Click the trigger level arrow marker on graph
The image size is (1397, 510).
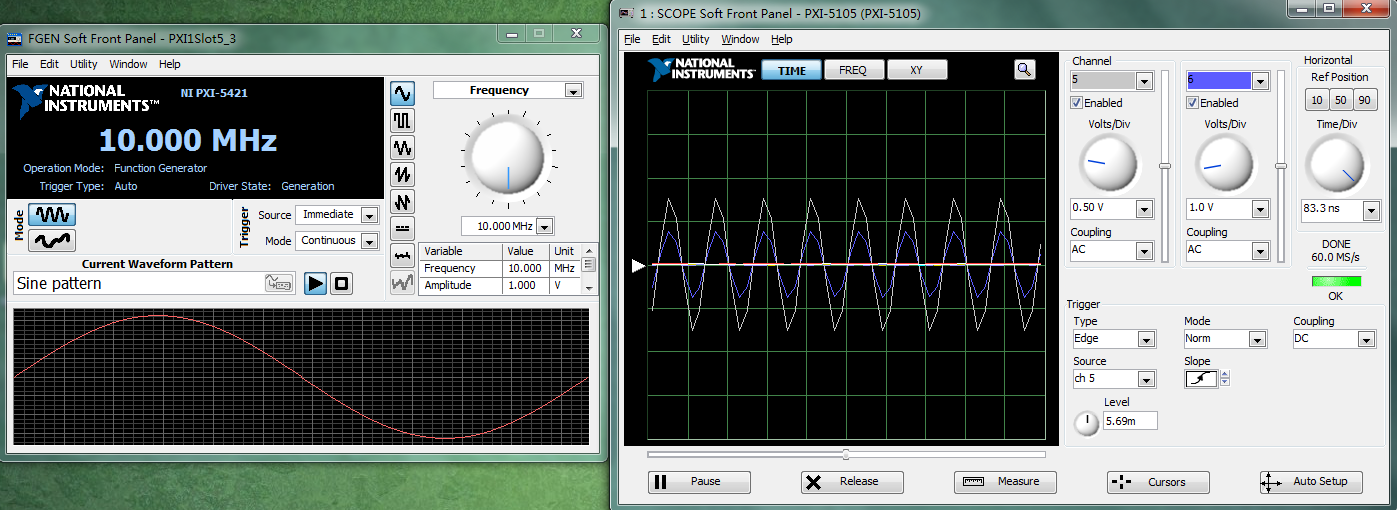click(x=638, y=266)
